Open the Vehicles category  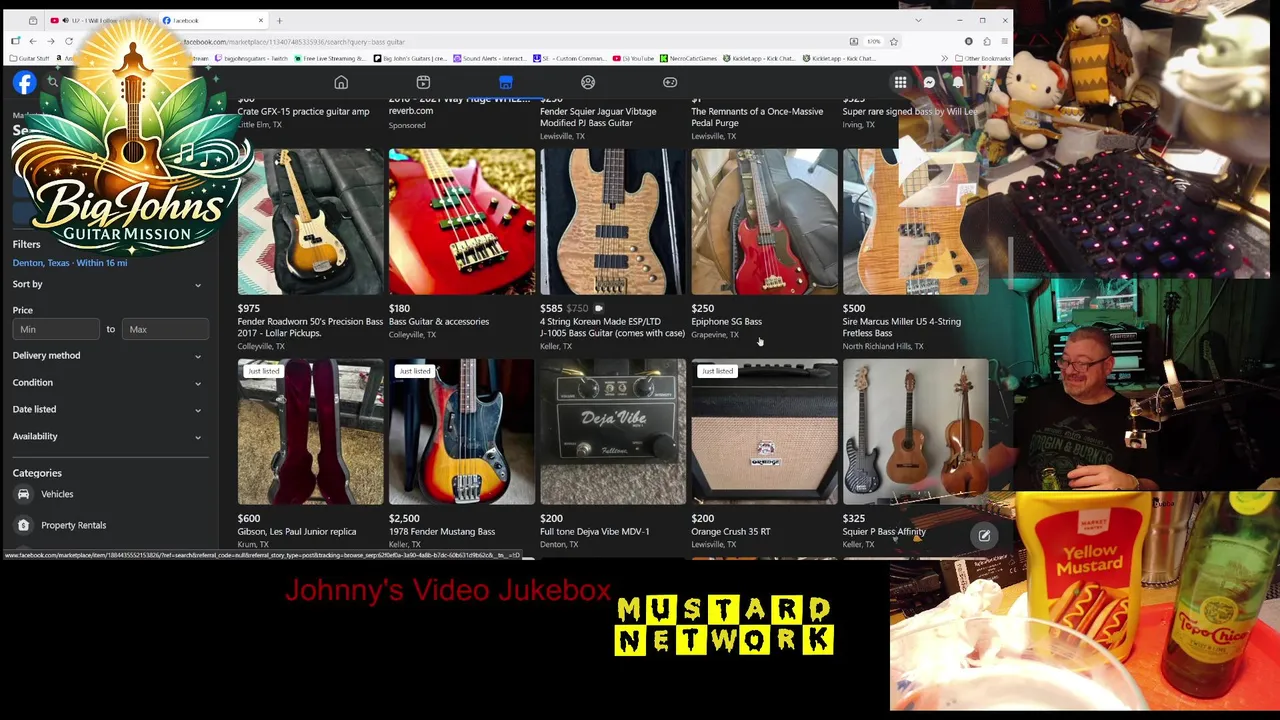109,494
